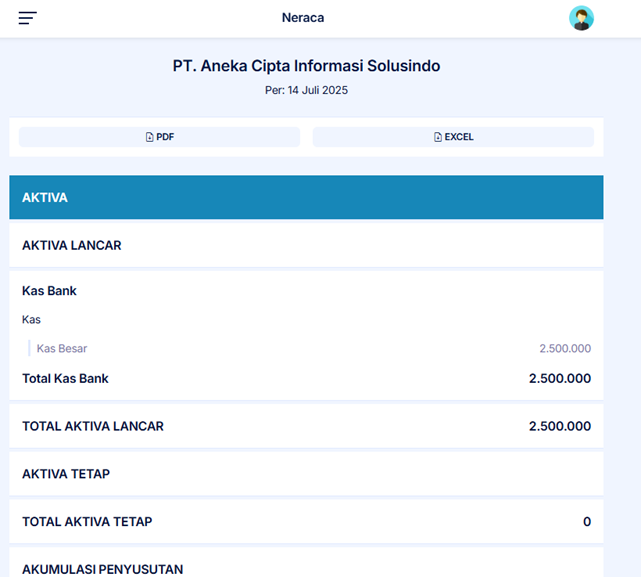The width and height of the screenshot is (641, 577).
Task: Click the Total Kas Bank amount value
Action: (560, 379)
